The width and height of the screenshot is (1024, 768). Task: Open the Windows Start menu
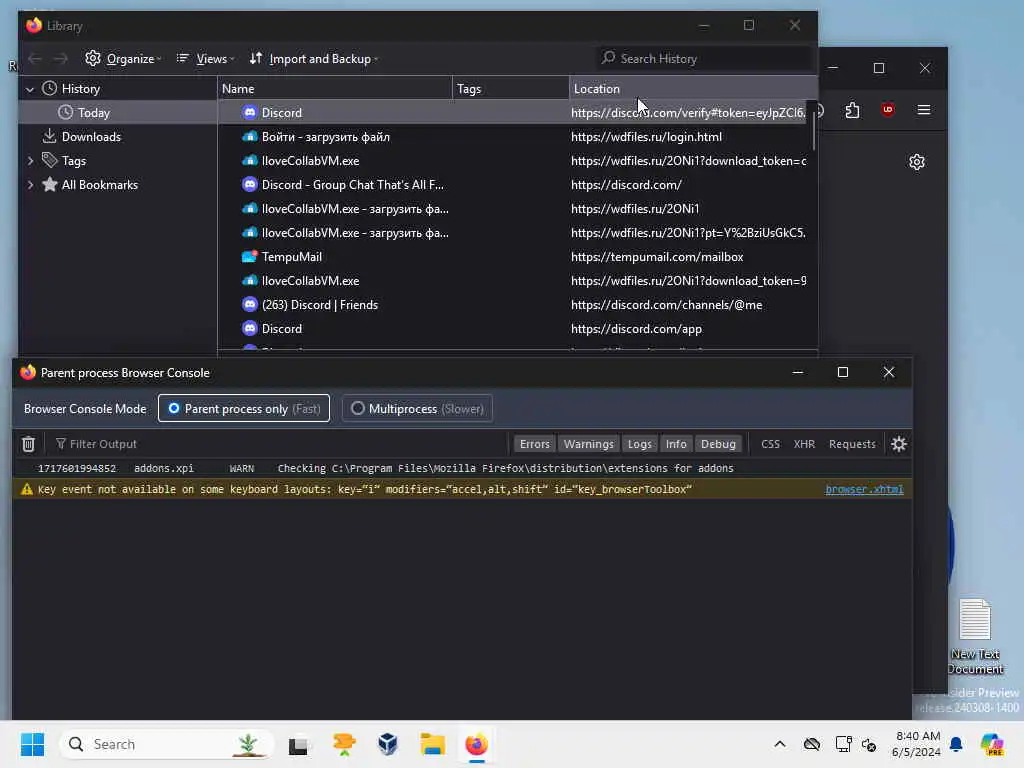(x=32, y=744)
